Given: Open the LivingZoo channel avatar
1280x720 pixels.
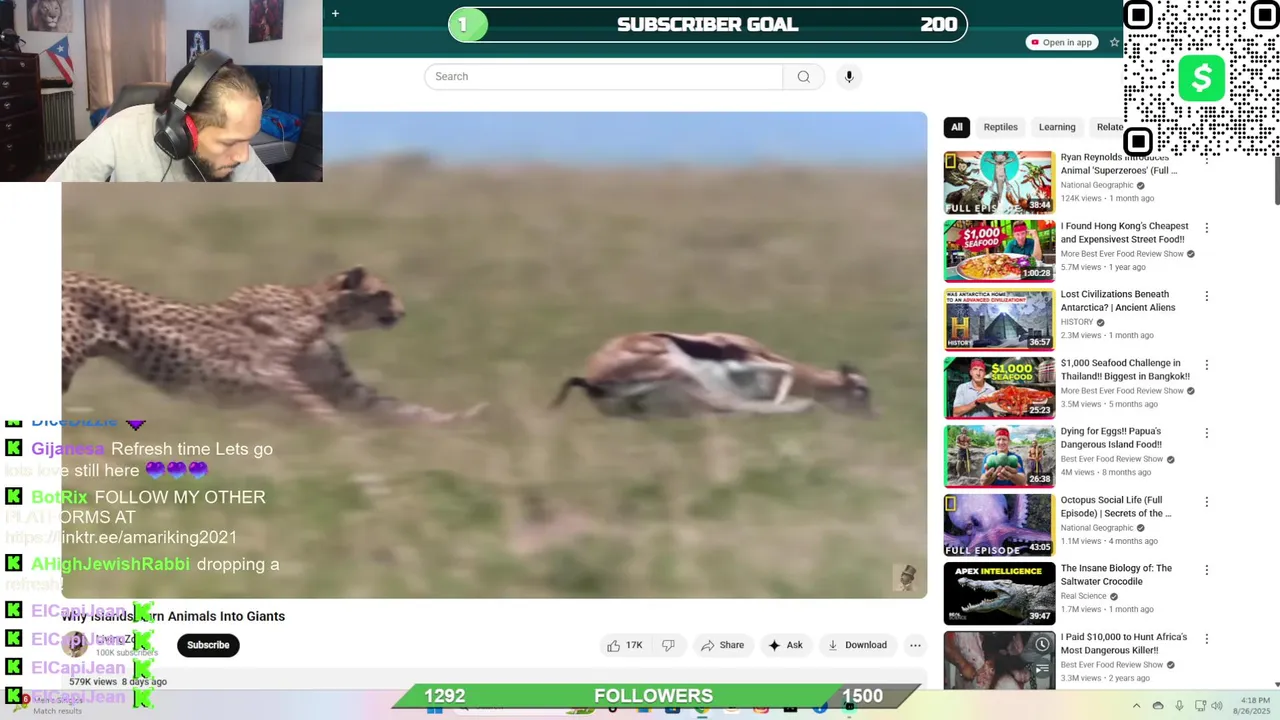Looking at the screenshot, I should tap(76, 645).
